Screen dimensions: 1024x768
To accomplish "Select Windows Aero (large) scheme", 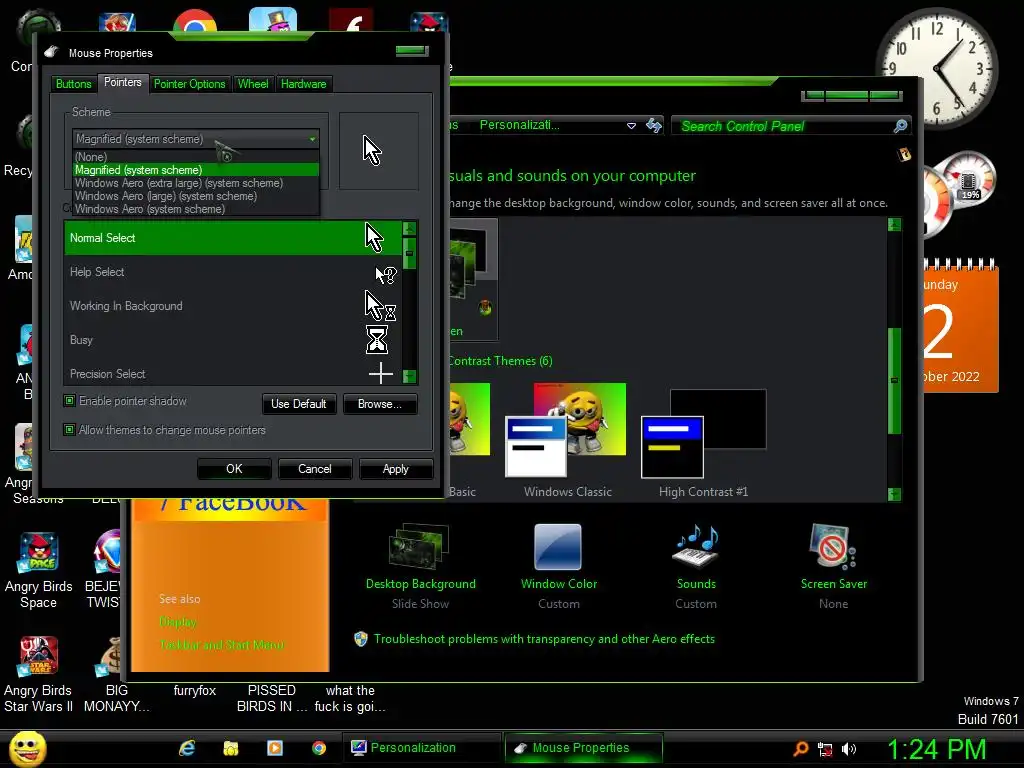I will pos(195,196).
